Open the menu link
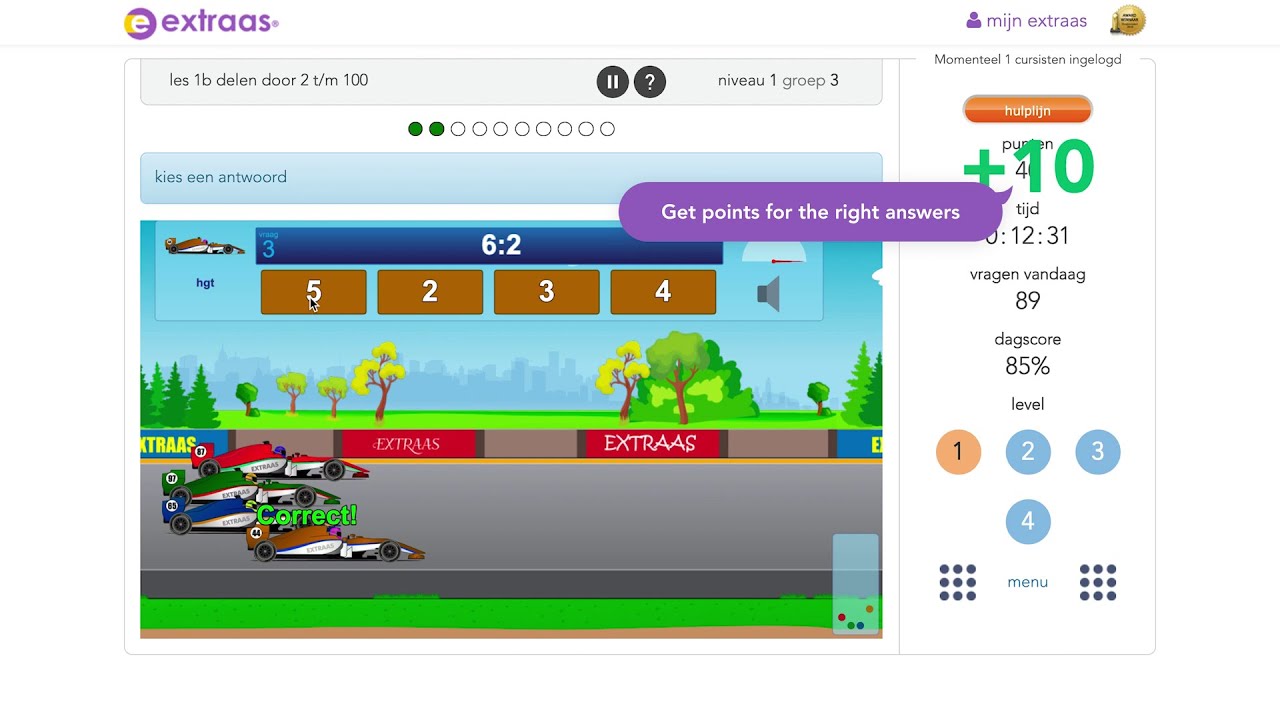 click(x=1028, y=582)
